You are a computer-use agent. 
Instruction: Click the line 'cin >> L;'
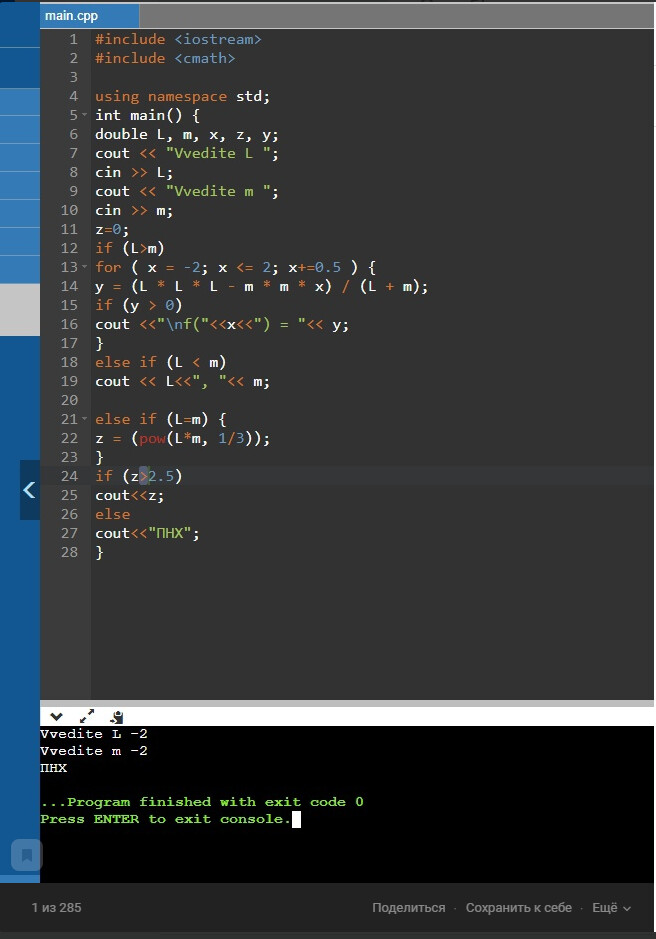tap(134, 172)
